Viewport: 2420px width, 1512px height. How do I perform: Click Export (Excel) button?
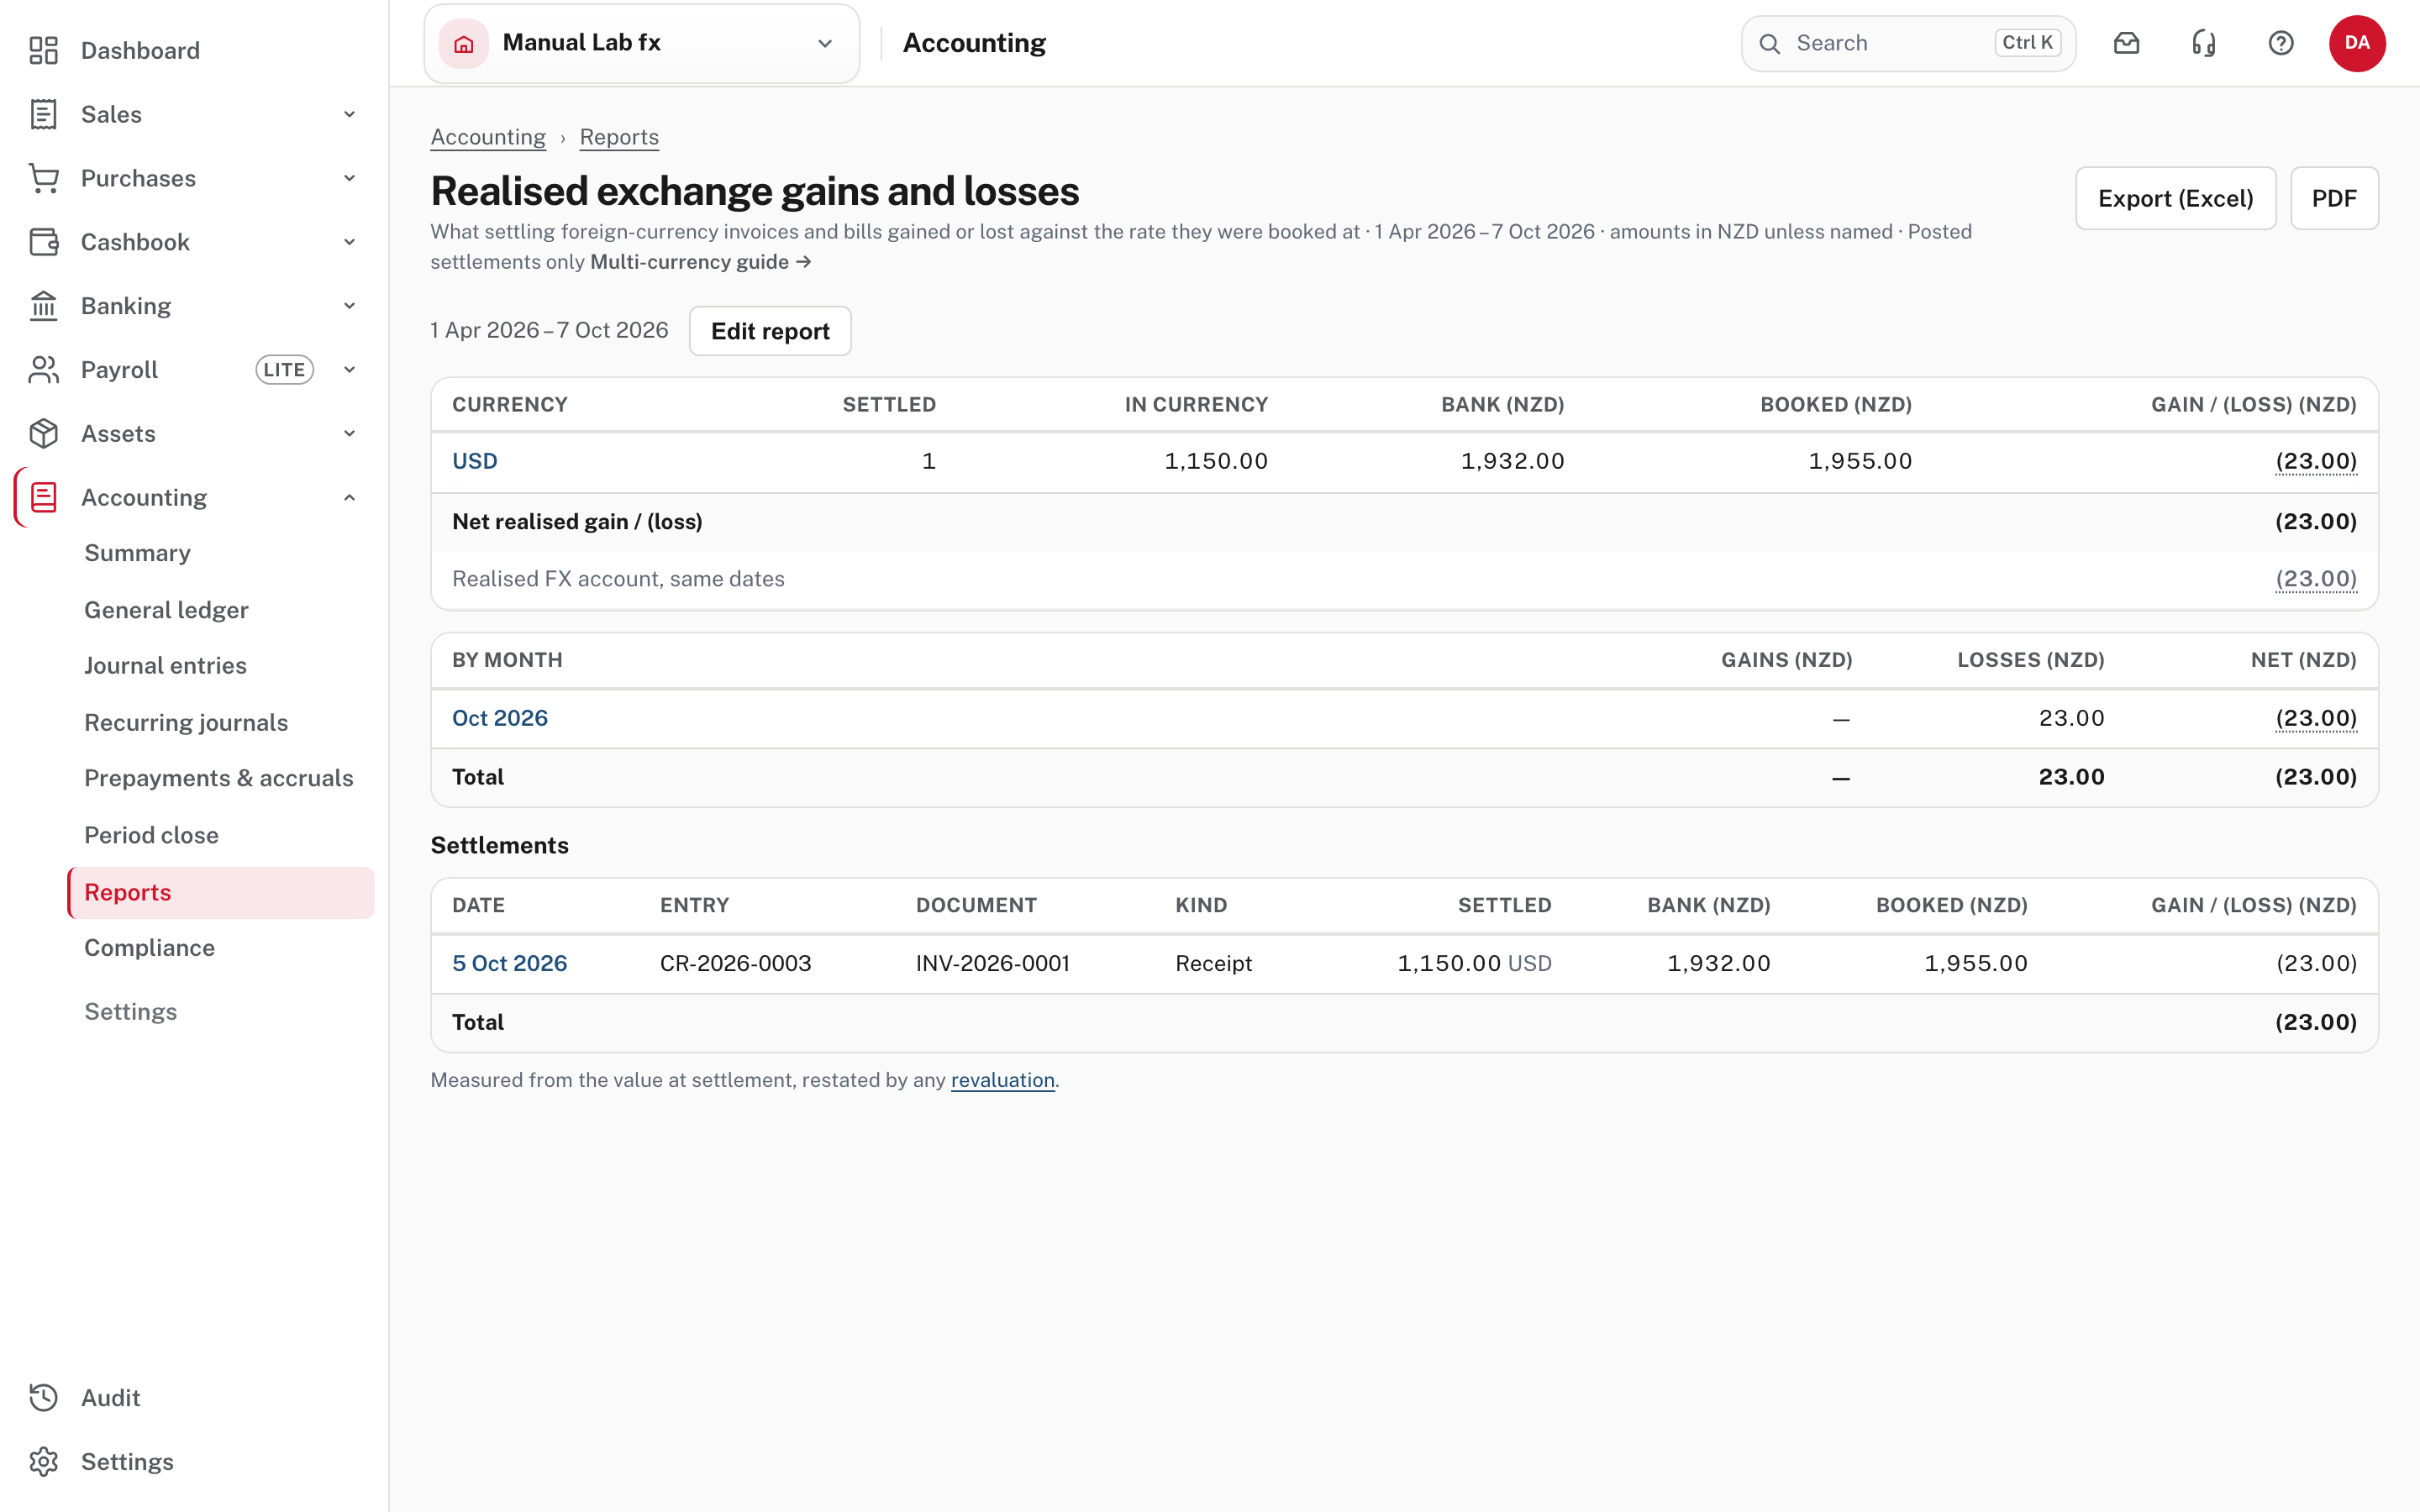tap(2175, 198)
